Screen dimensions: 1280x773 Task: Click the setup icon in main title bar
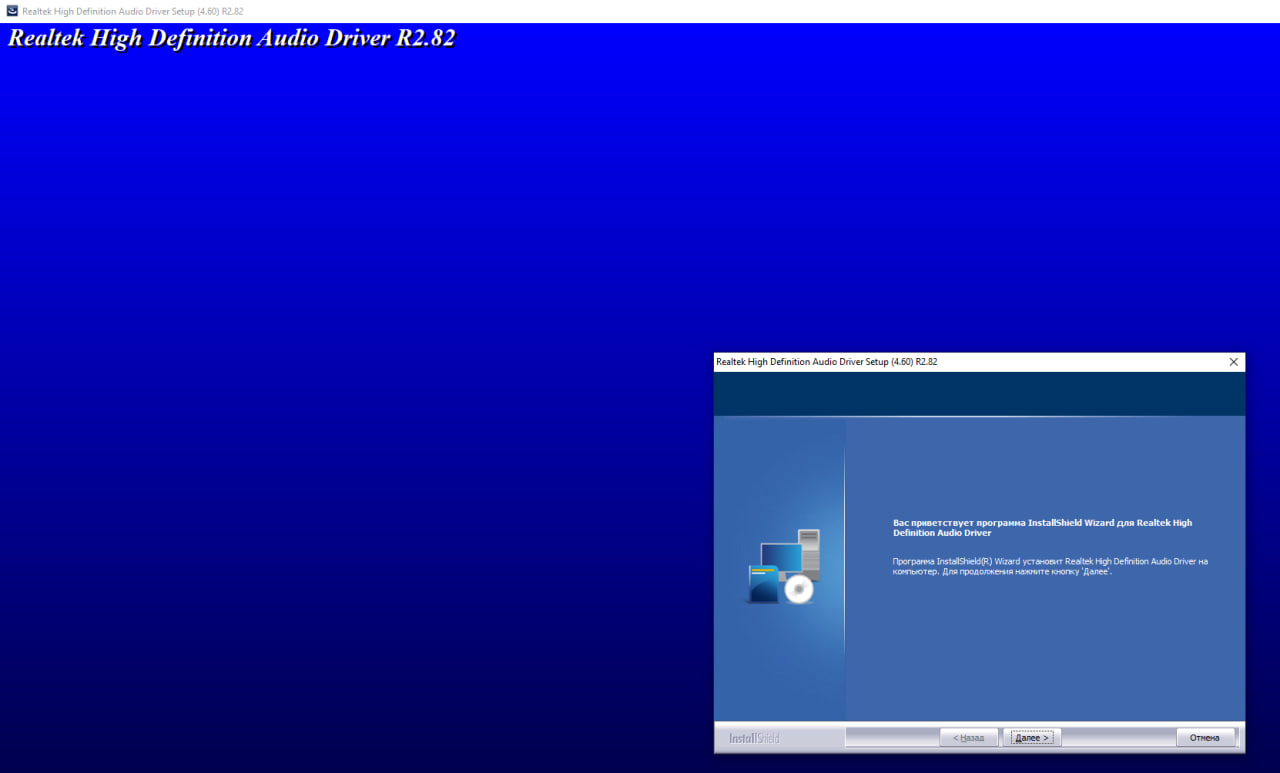point(12,11)
